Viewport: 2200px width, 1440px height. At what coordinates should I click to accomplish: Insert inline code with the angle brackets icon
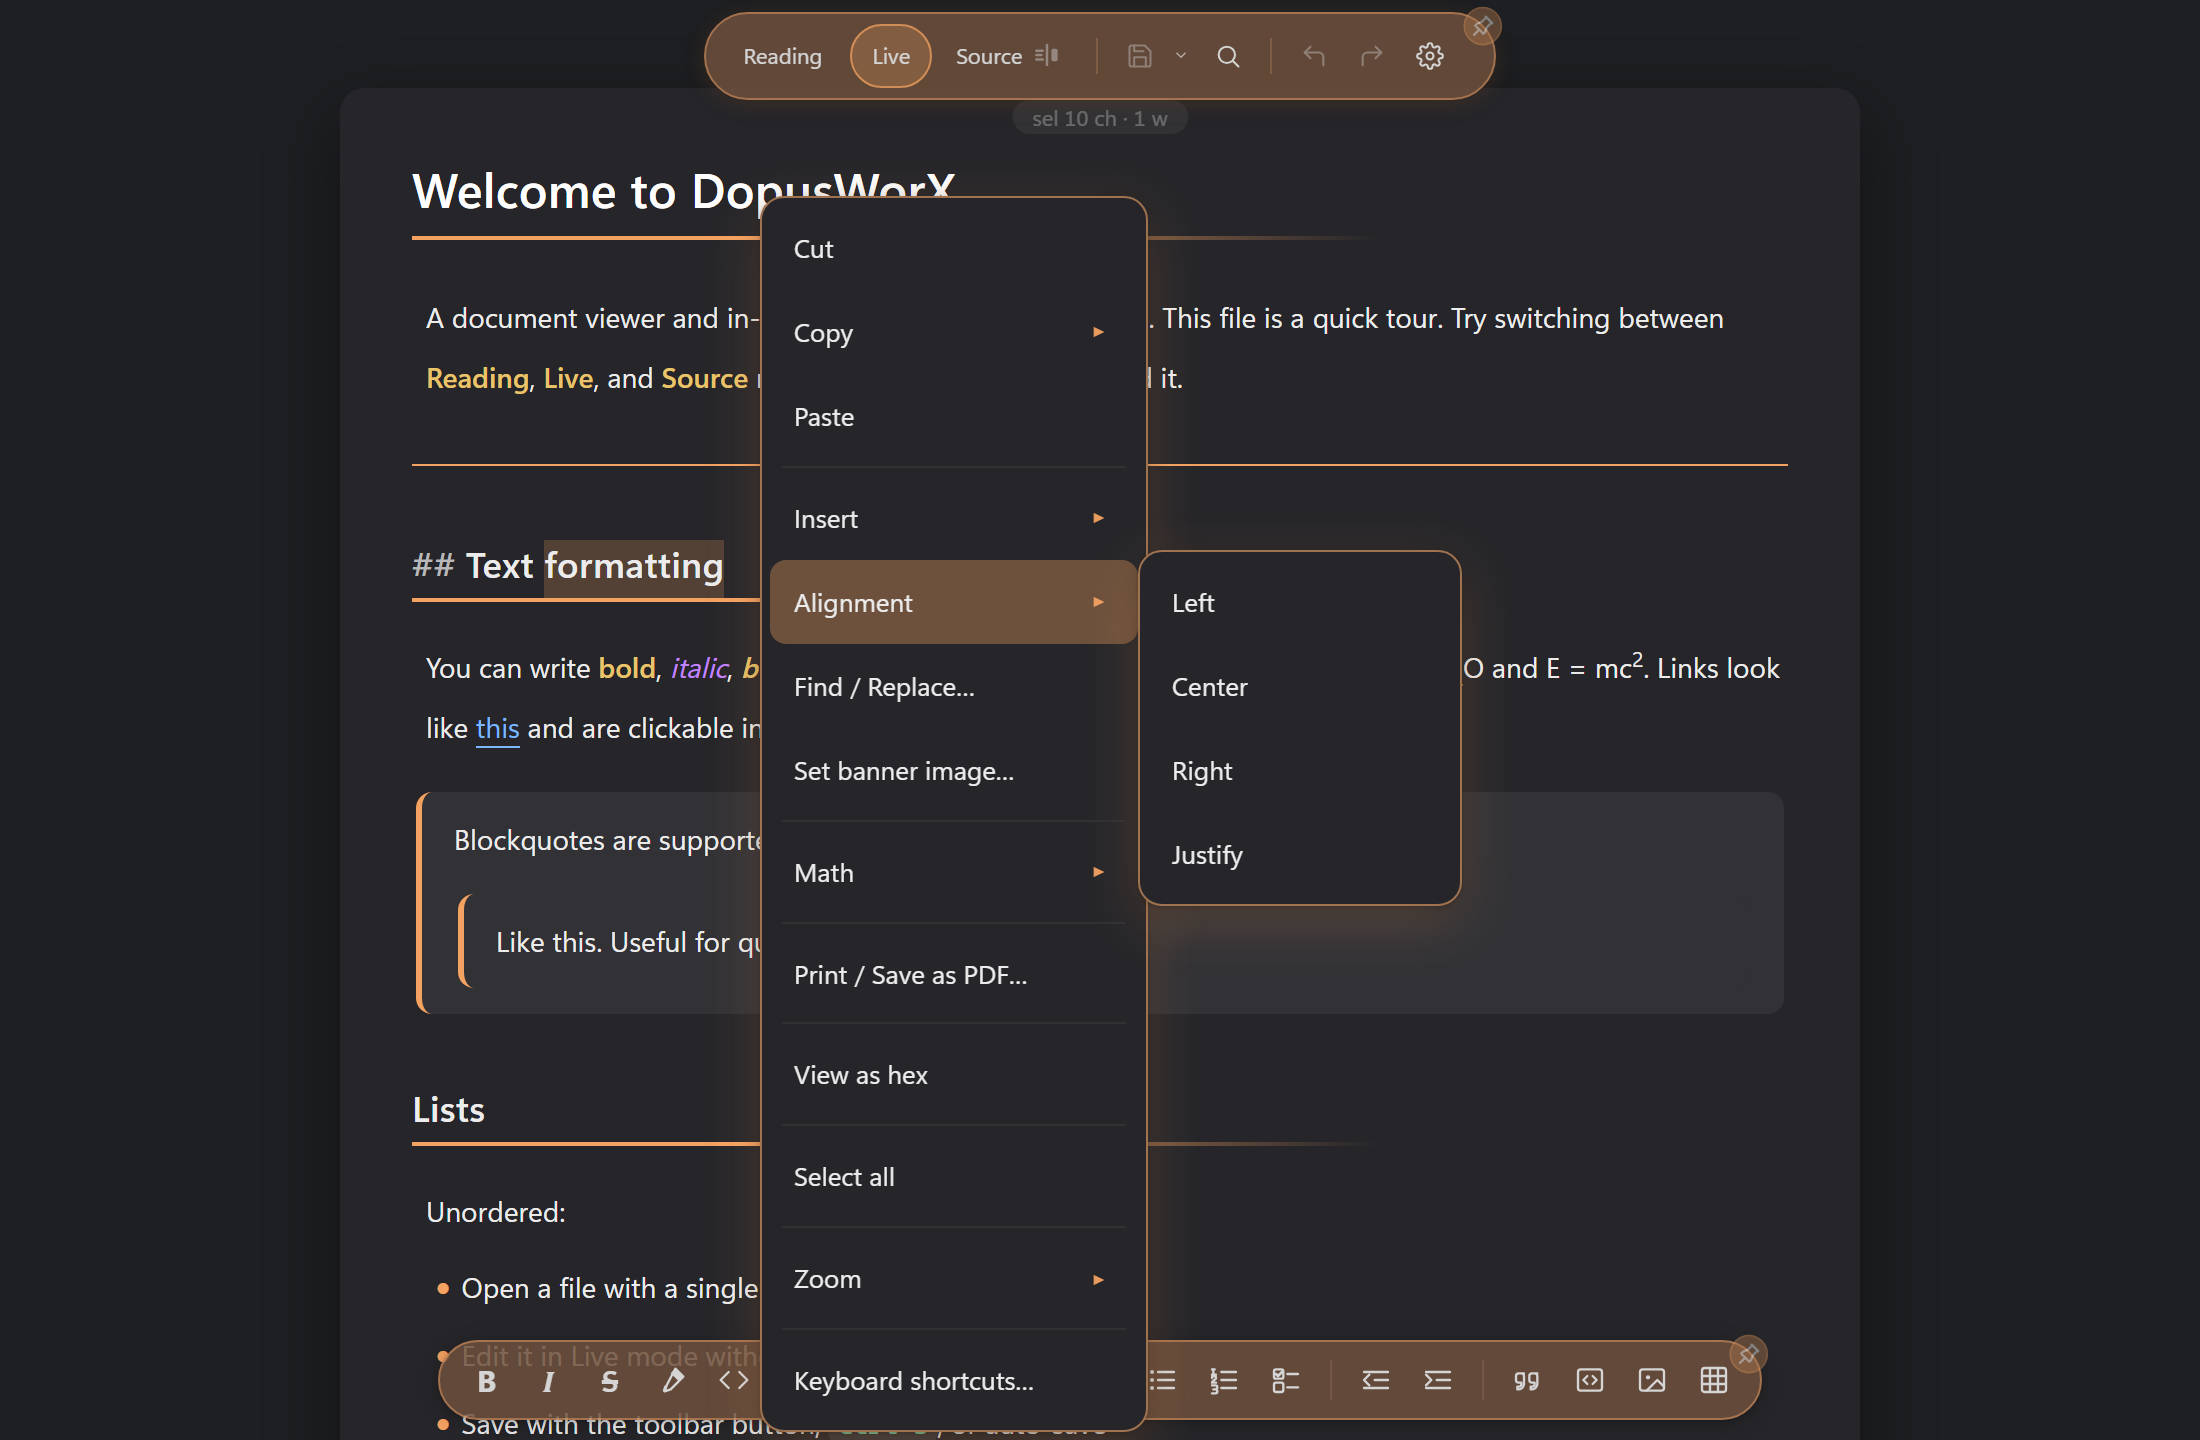[x=734, y=1381]
